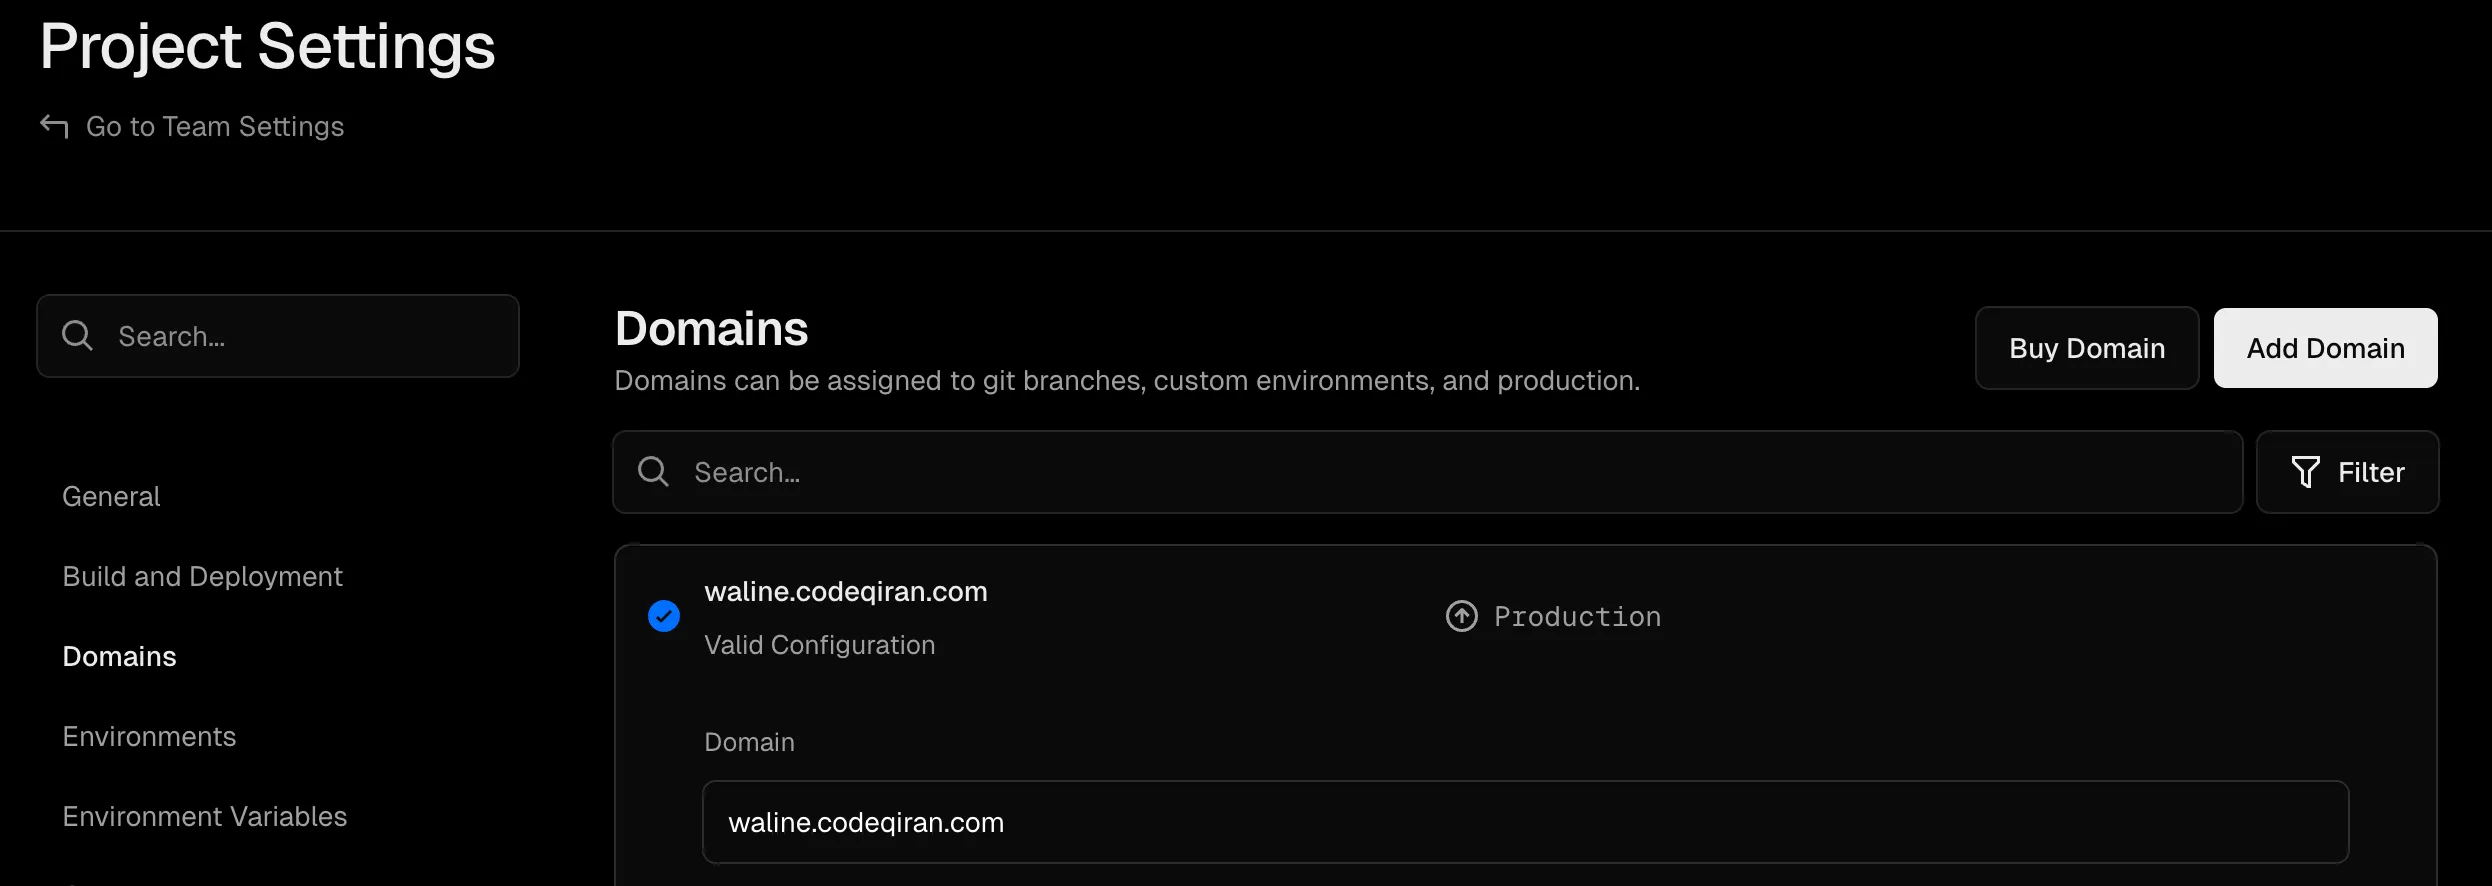Open Build and Deployment settings

click(202, 577)
